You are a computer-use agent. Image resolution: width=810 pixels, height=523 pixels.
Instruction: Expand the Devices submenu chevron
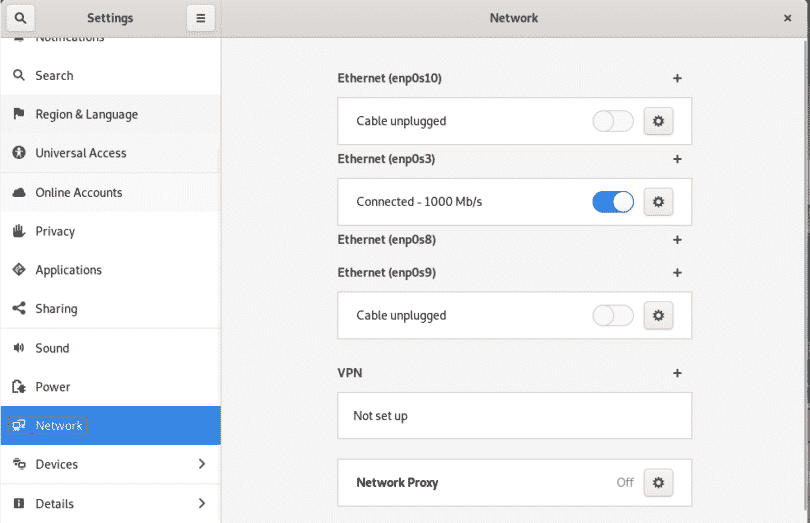[202, 464]
